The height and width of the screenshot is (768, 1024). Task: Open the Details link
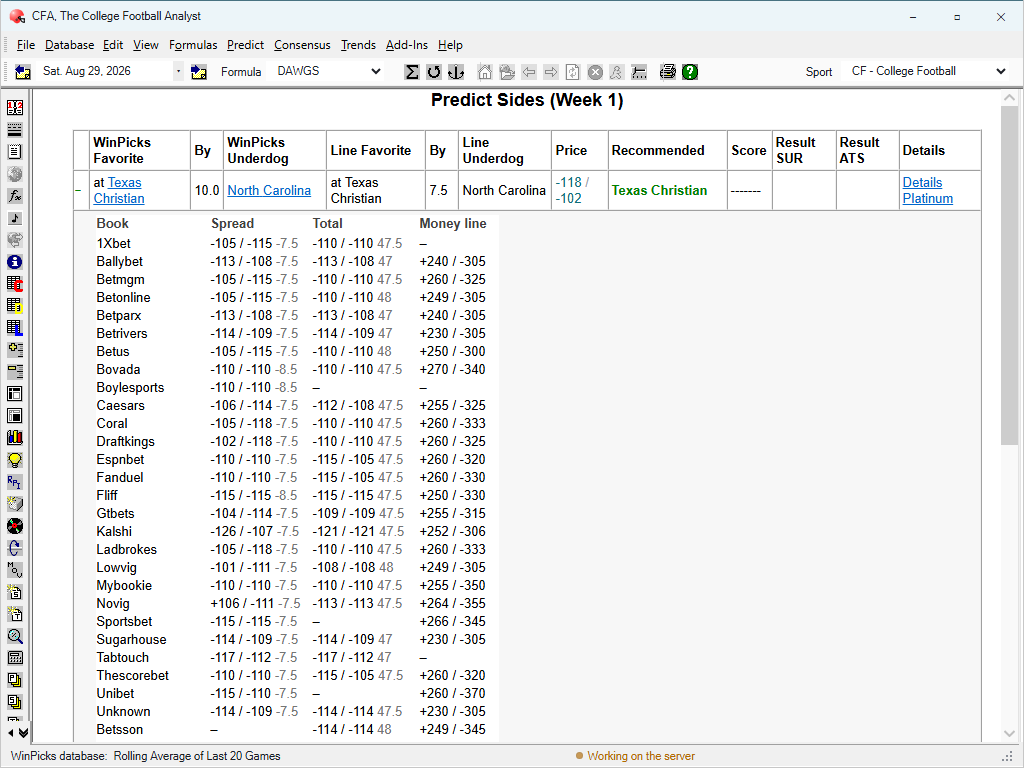point(922,183)
